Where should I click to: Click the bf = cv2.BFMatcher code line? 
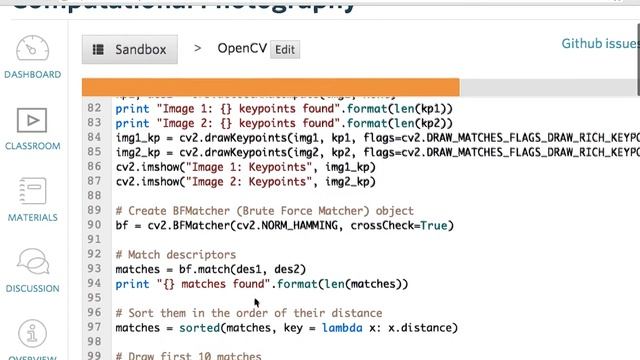(x=284, y=225)
